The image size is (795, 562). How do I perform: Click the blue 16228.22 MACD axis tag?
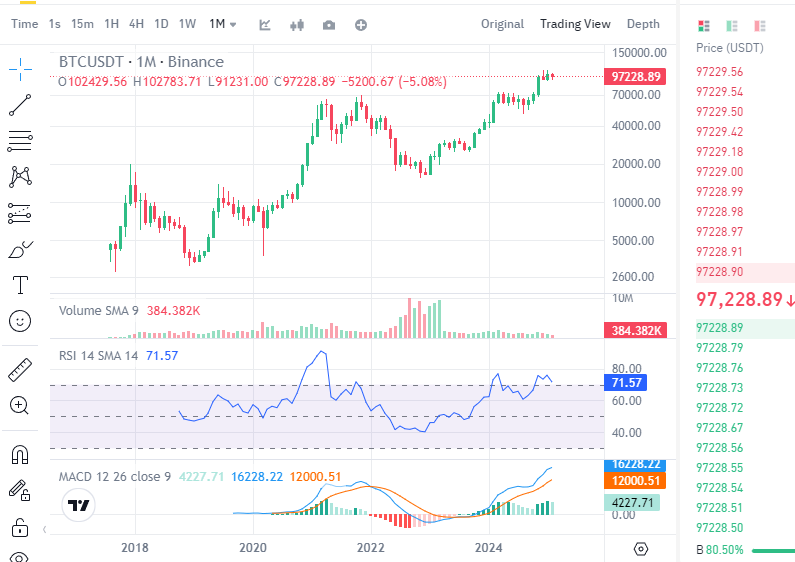pyautogui.click(x=635, y=465)
